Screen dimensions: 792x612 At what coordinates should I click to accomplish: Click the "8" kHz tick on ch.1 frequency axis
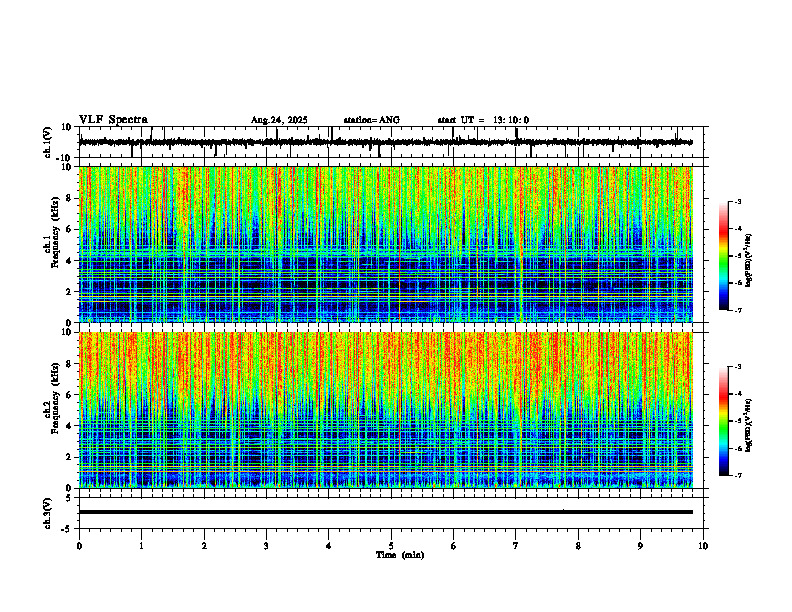pos(71,198)
